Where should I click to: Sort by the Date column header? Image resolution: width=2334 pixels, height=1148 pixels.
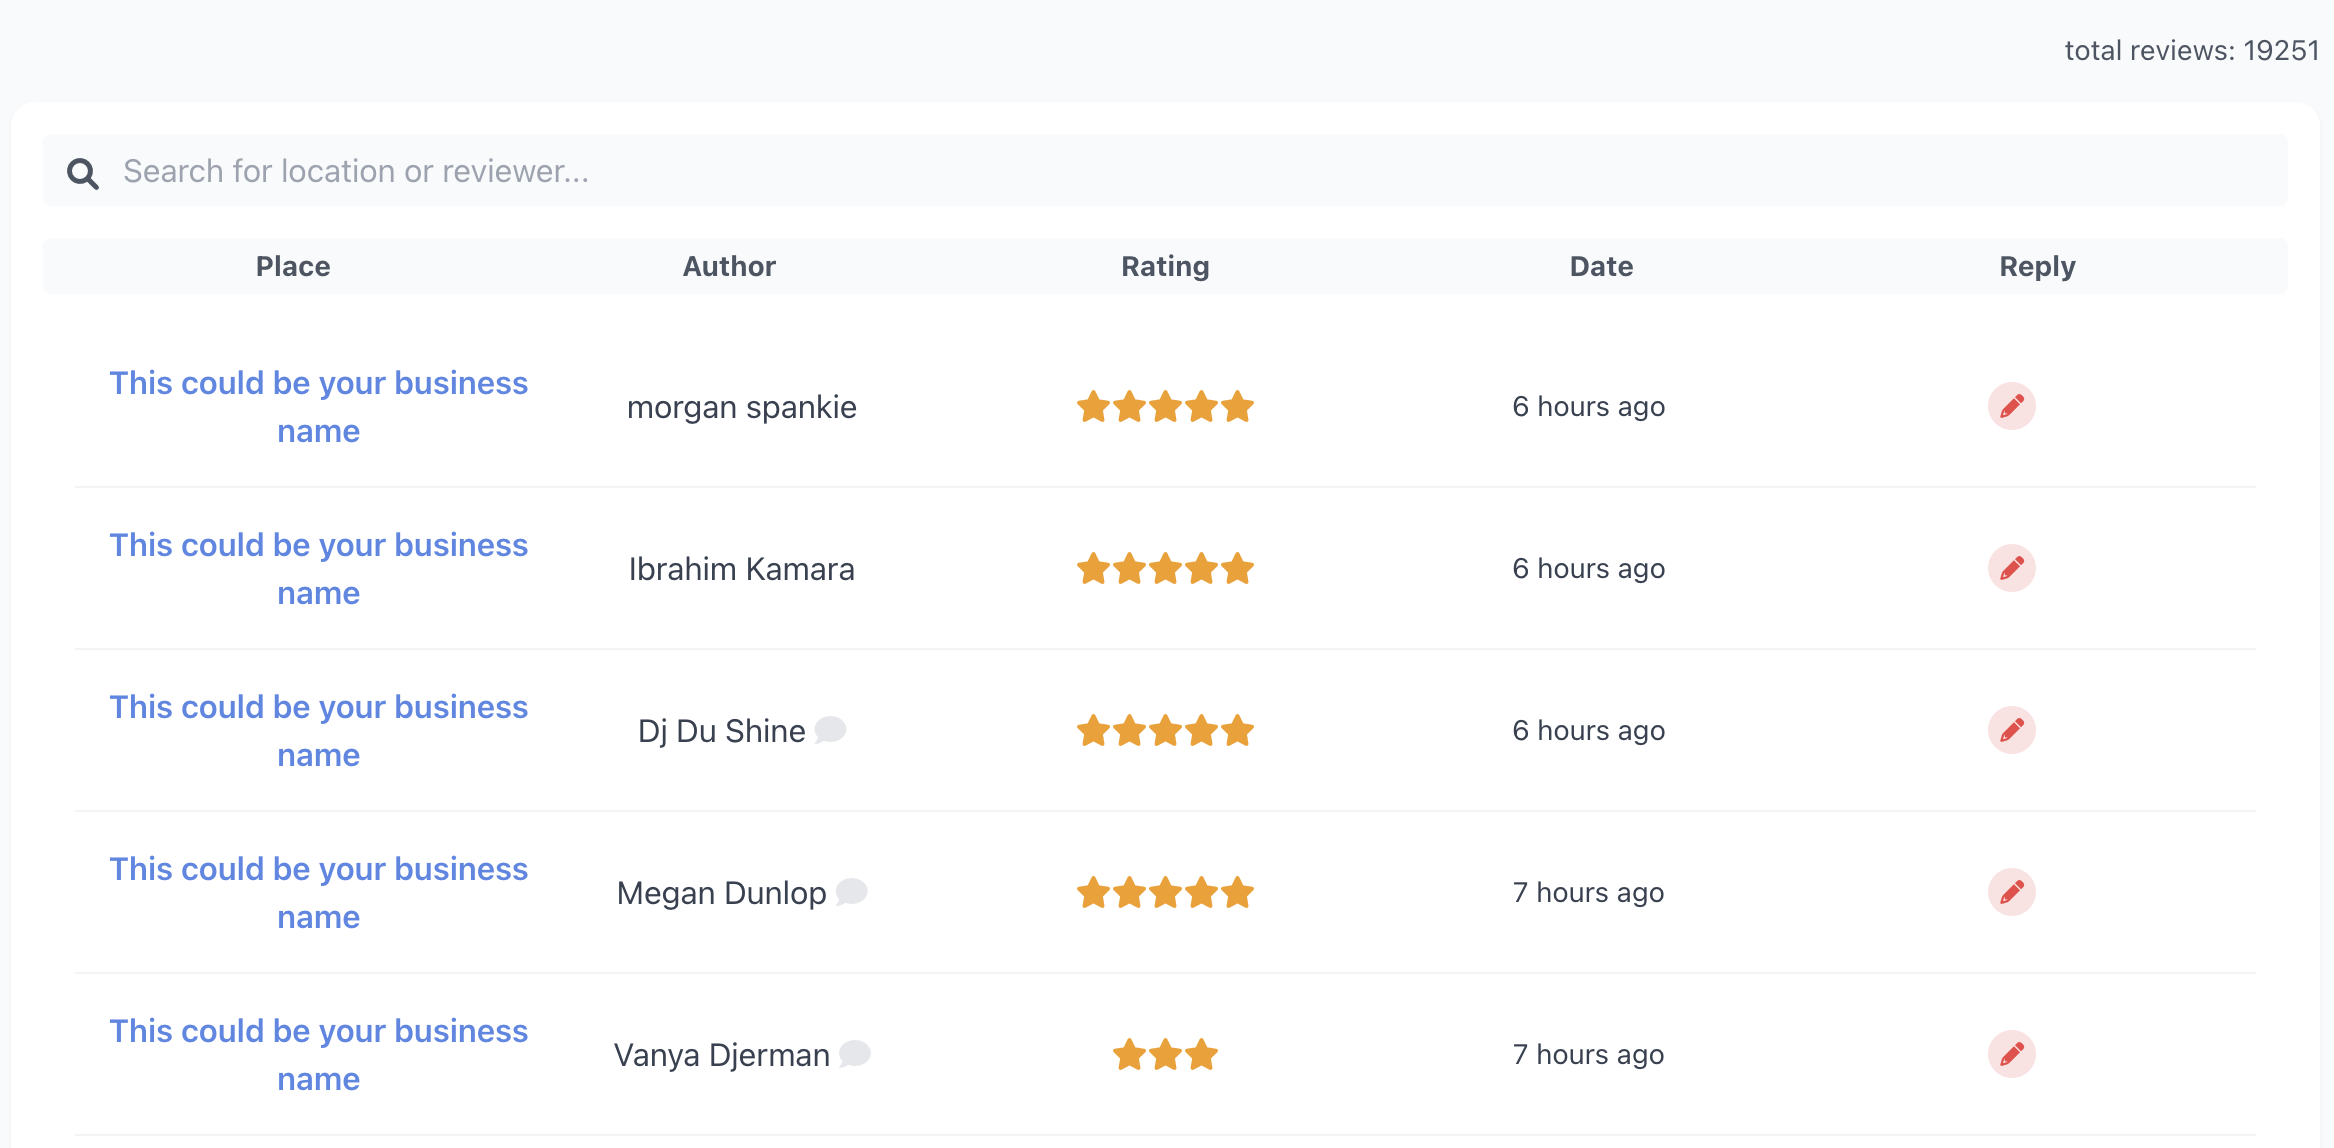point(1600,266)
